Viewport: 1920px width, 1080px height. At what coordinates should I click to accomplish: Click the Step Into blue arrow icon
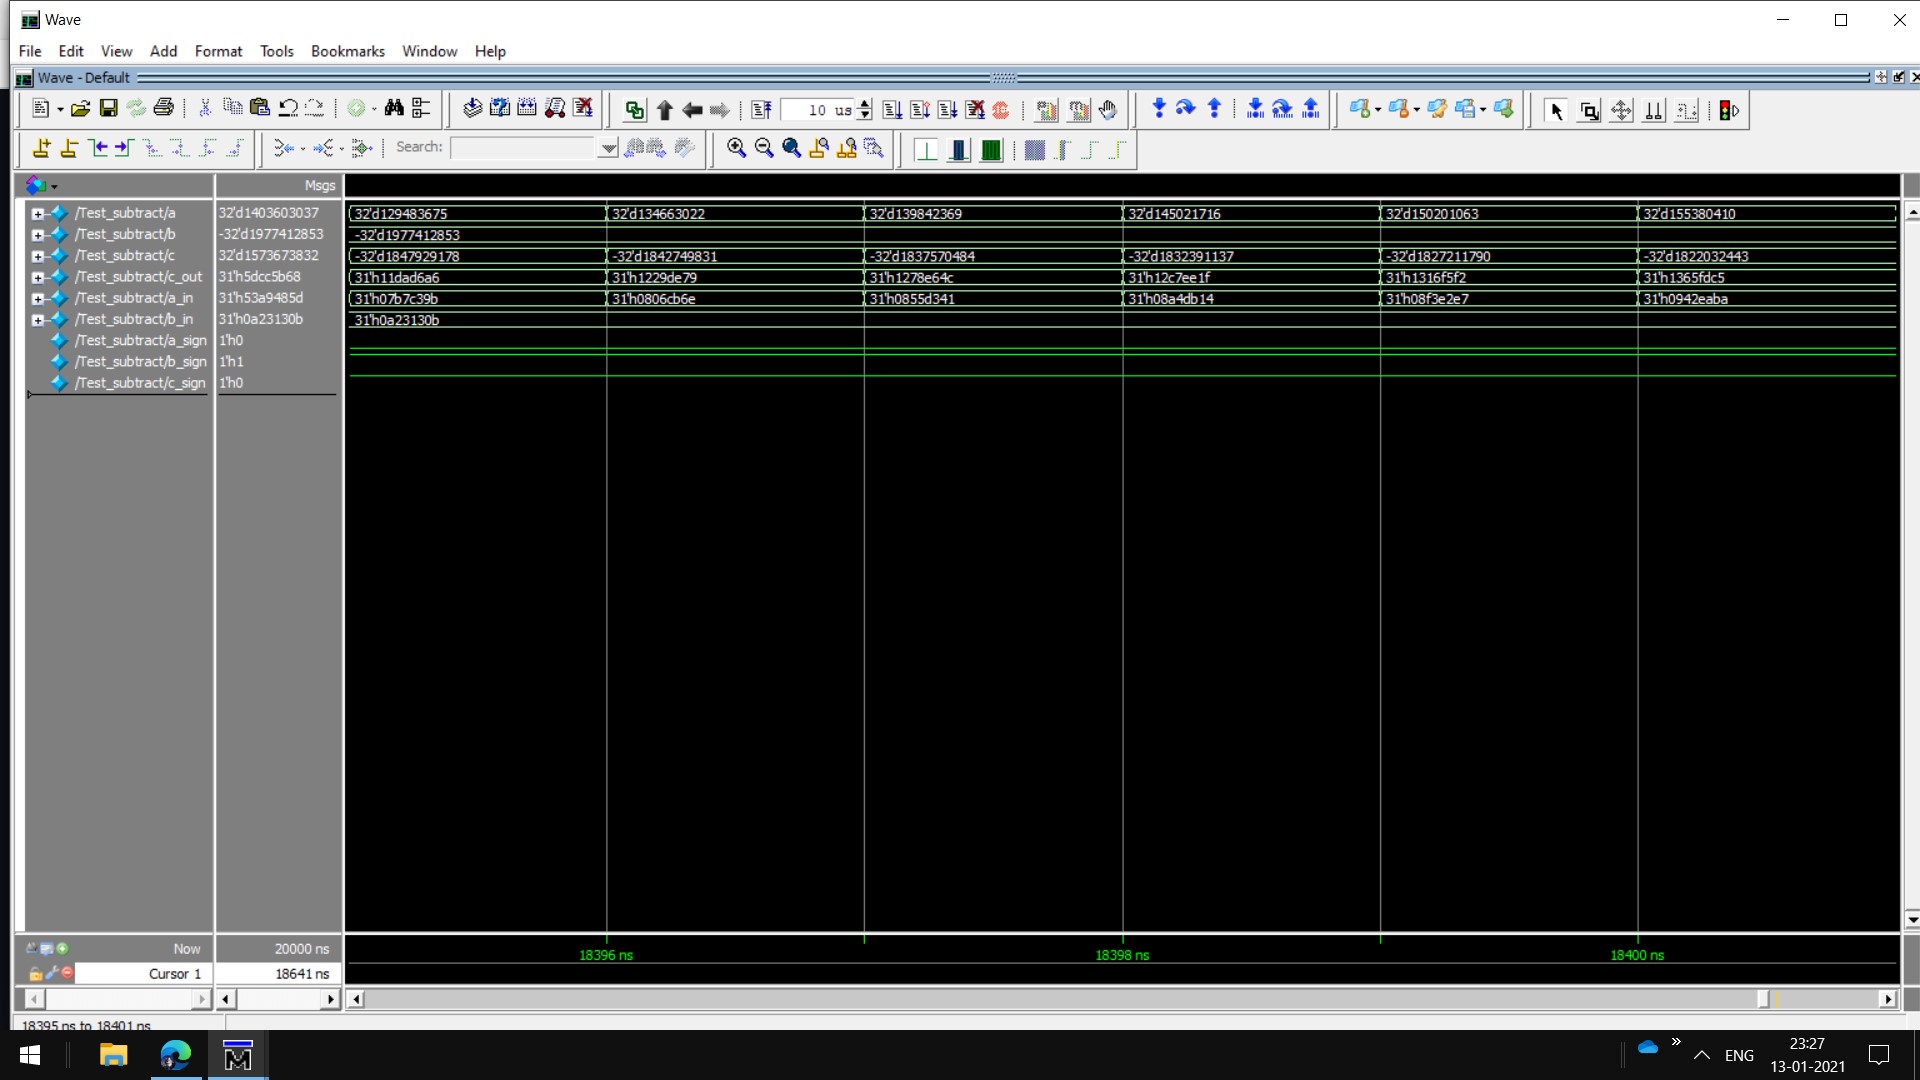pyautogui.click(x=1158, y=109)
